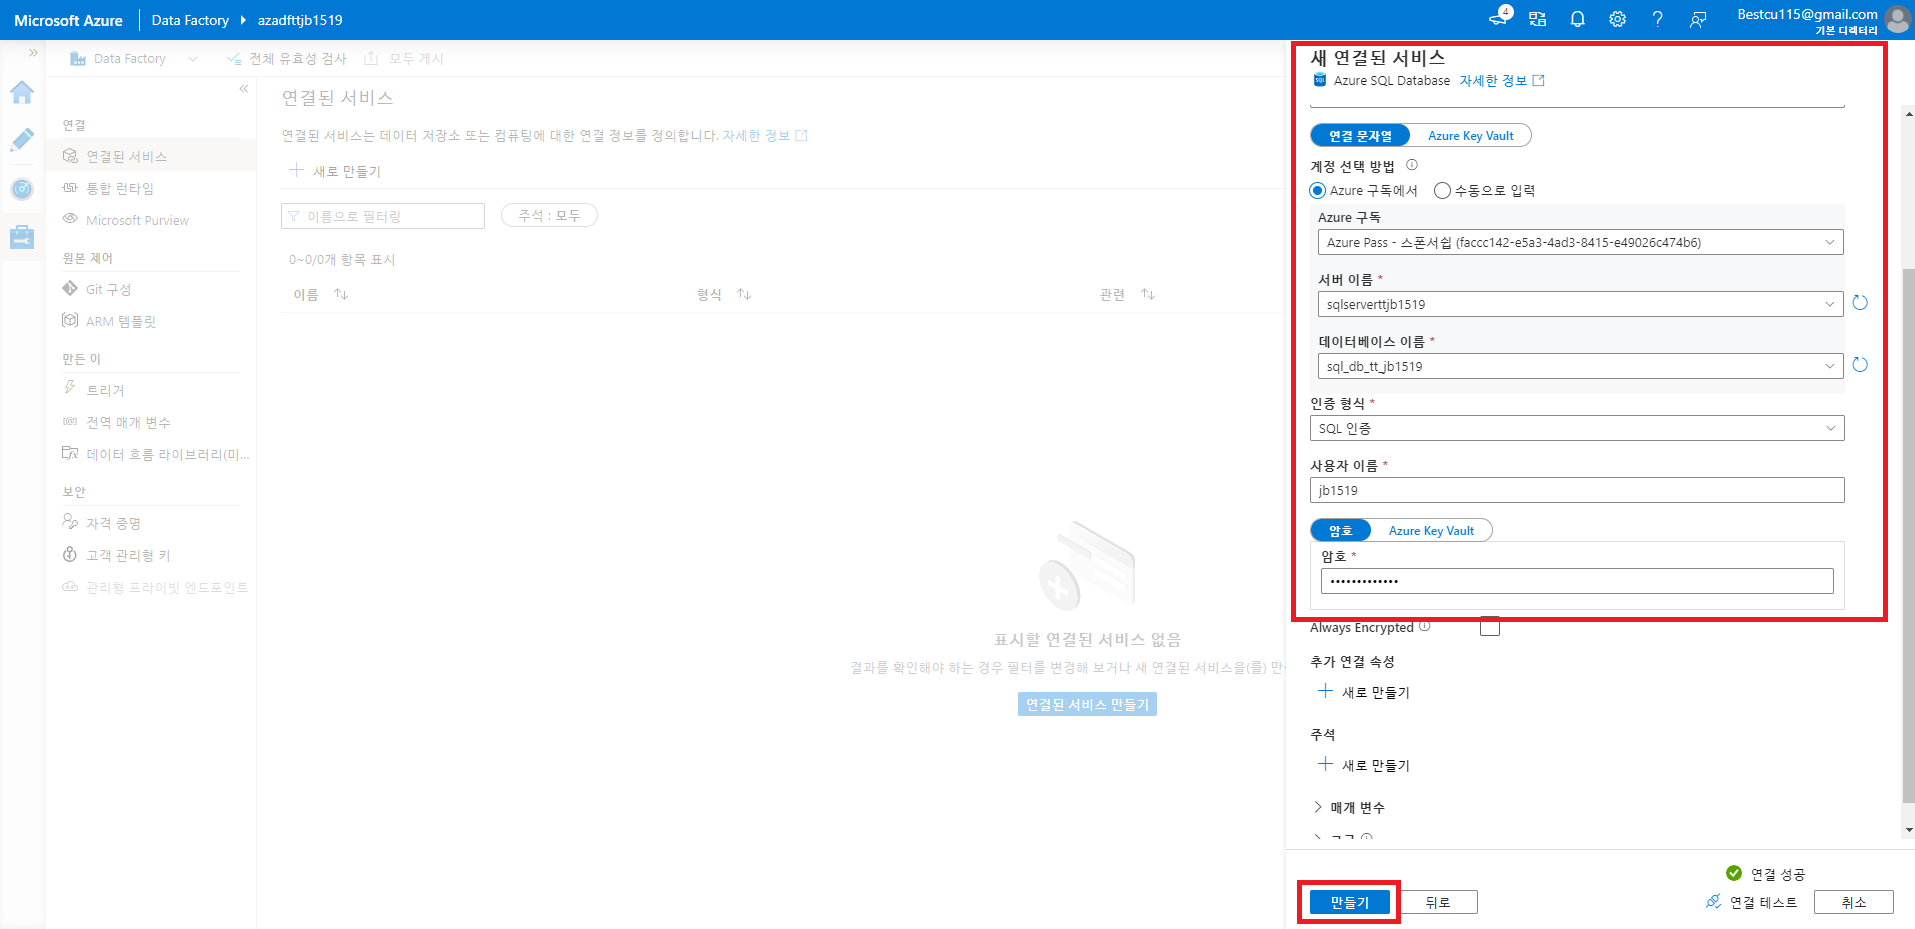Open the Monitor gauge icon

(x=22, y=189)
